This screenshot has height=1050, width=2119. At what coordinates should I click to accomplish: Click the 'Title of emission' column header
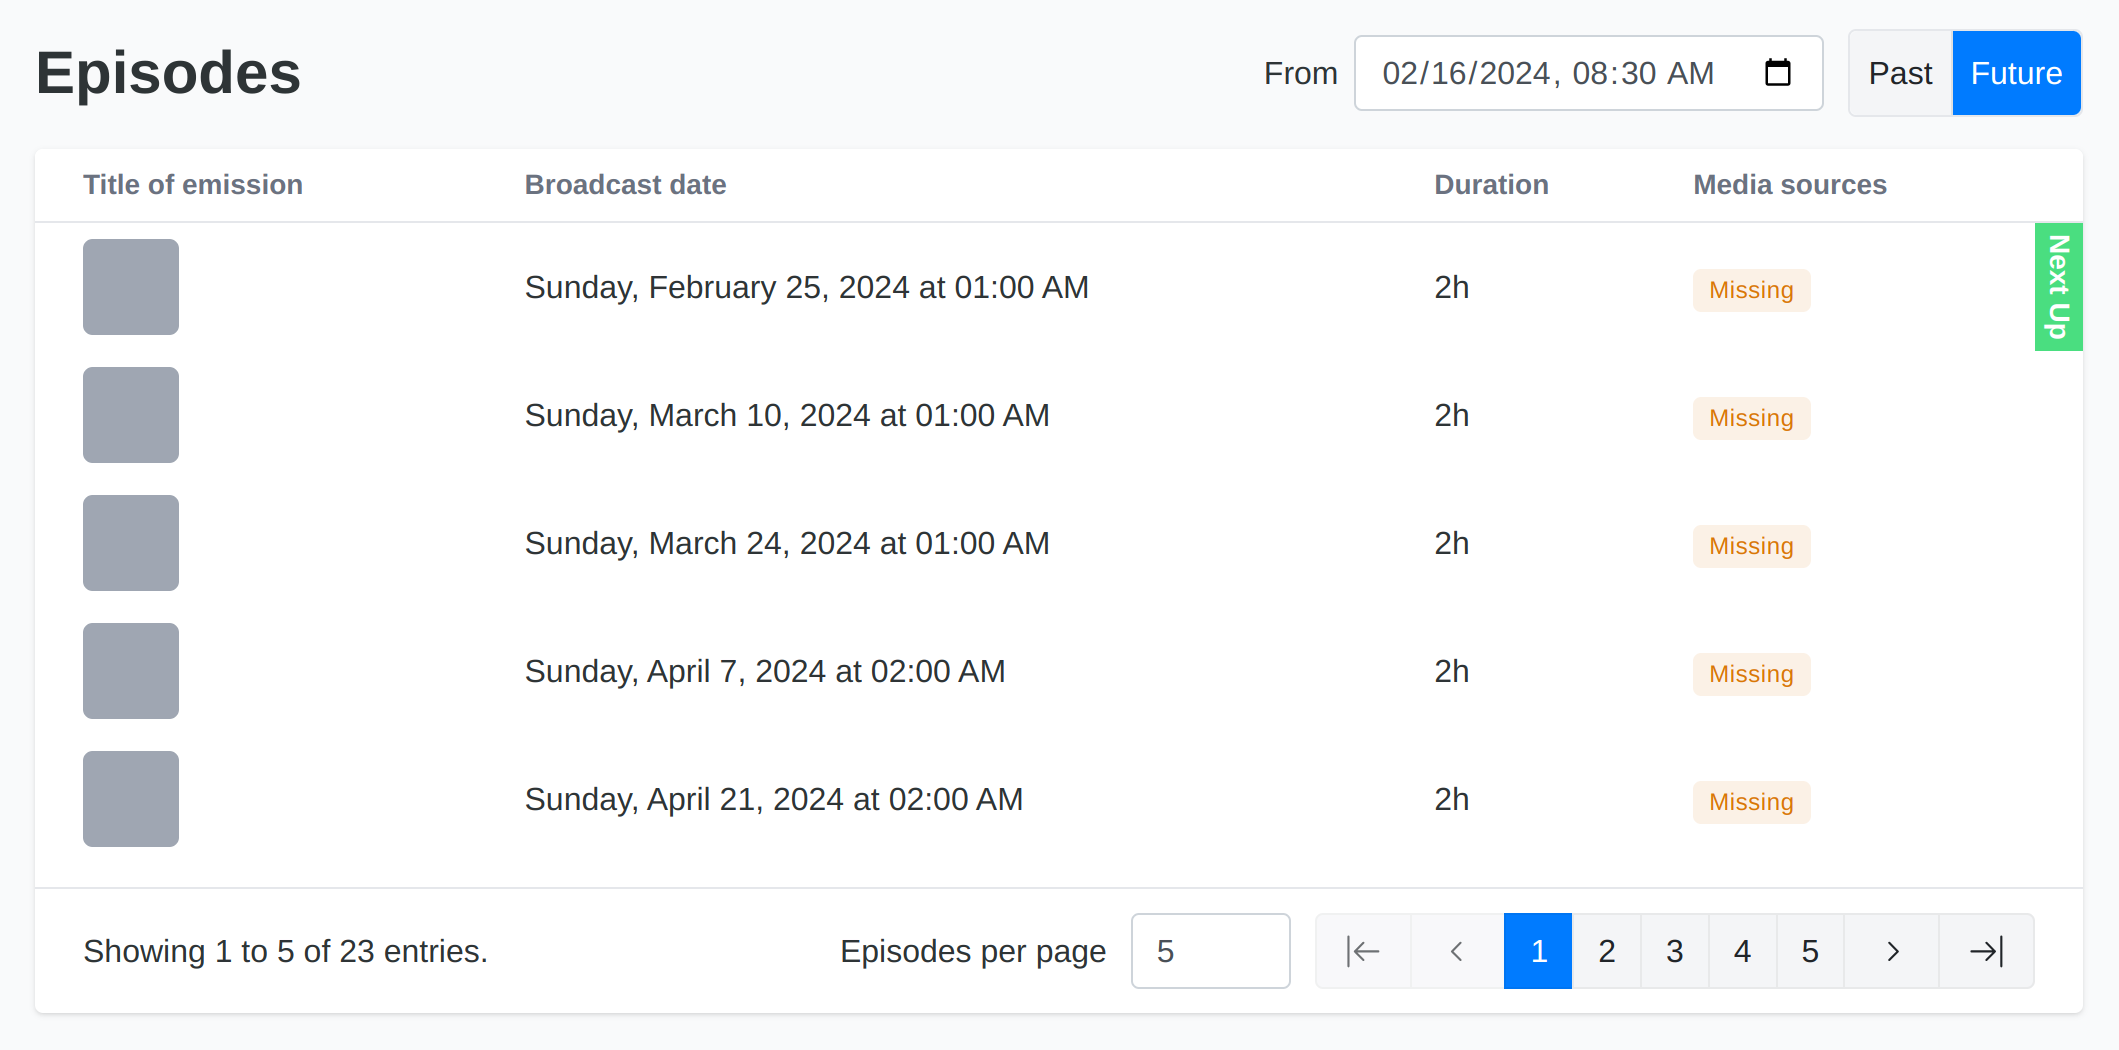tap(193, 185)
